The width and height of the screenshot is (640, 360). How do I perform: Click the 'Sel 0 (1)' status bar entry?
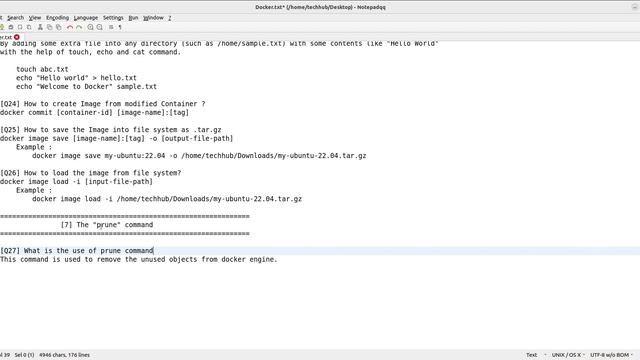24,355
